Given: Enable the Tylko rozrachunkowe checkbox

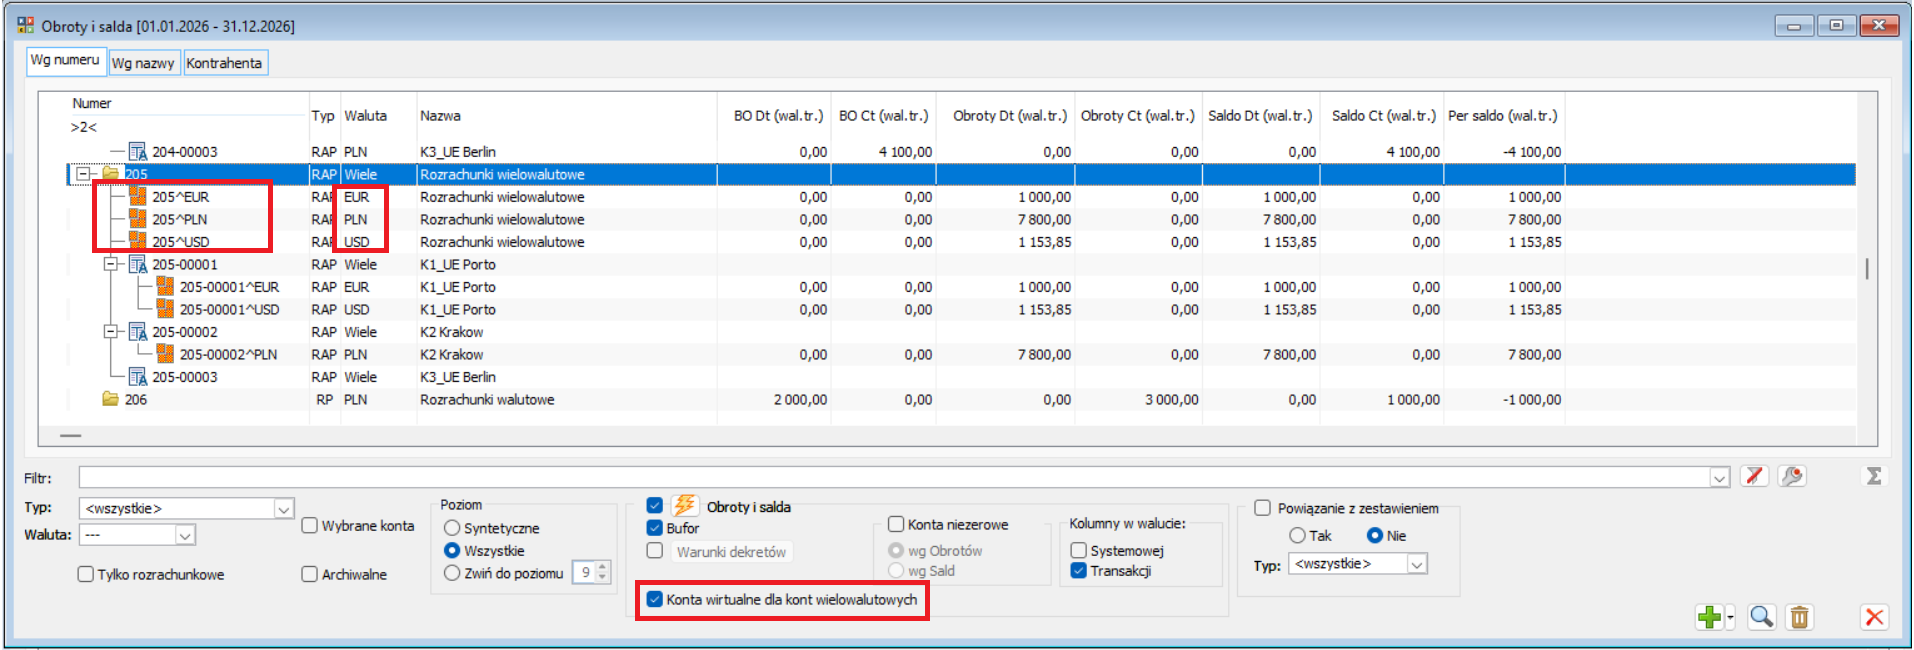Looking at the screenshot, I should tap(87, 575).
